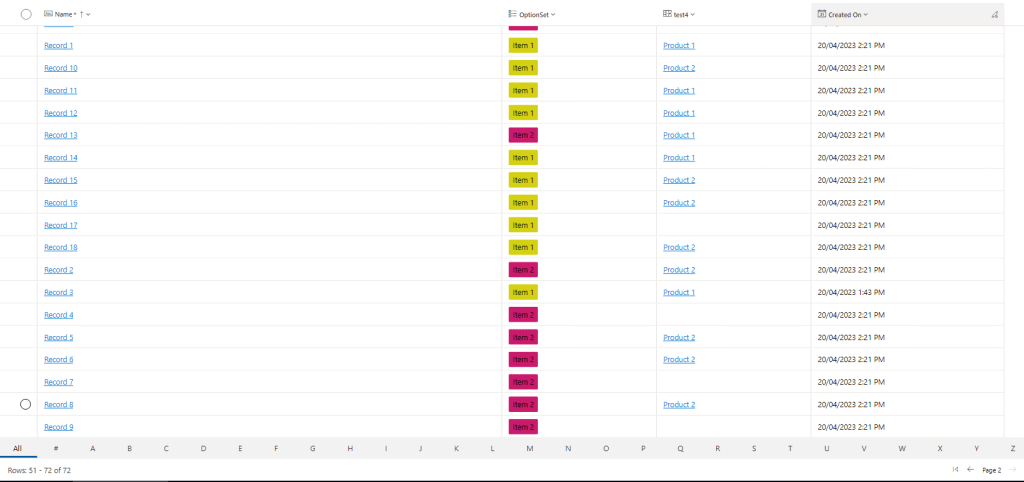The height and width of the screenshot is (482, 1024).
Task: Click the edit filter icon in Created On header
Action: pyautogui.click(x=993, y=14)
